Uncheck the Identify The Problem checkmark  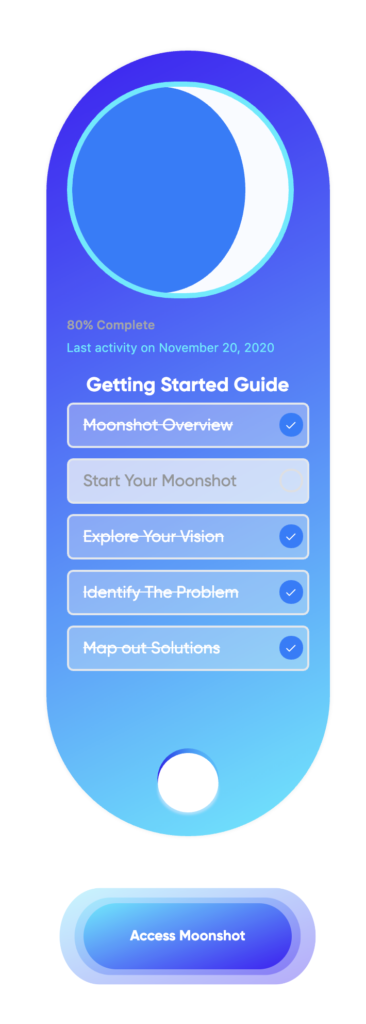coord(291,592)
